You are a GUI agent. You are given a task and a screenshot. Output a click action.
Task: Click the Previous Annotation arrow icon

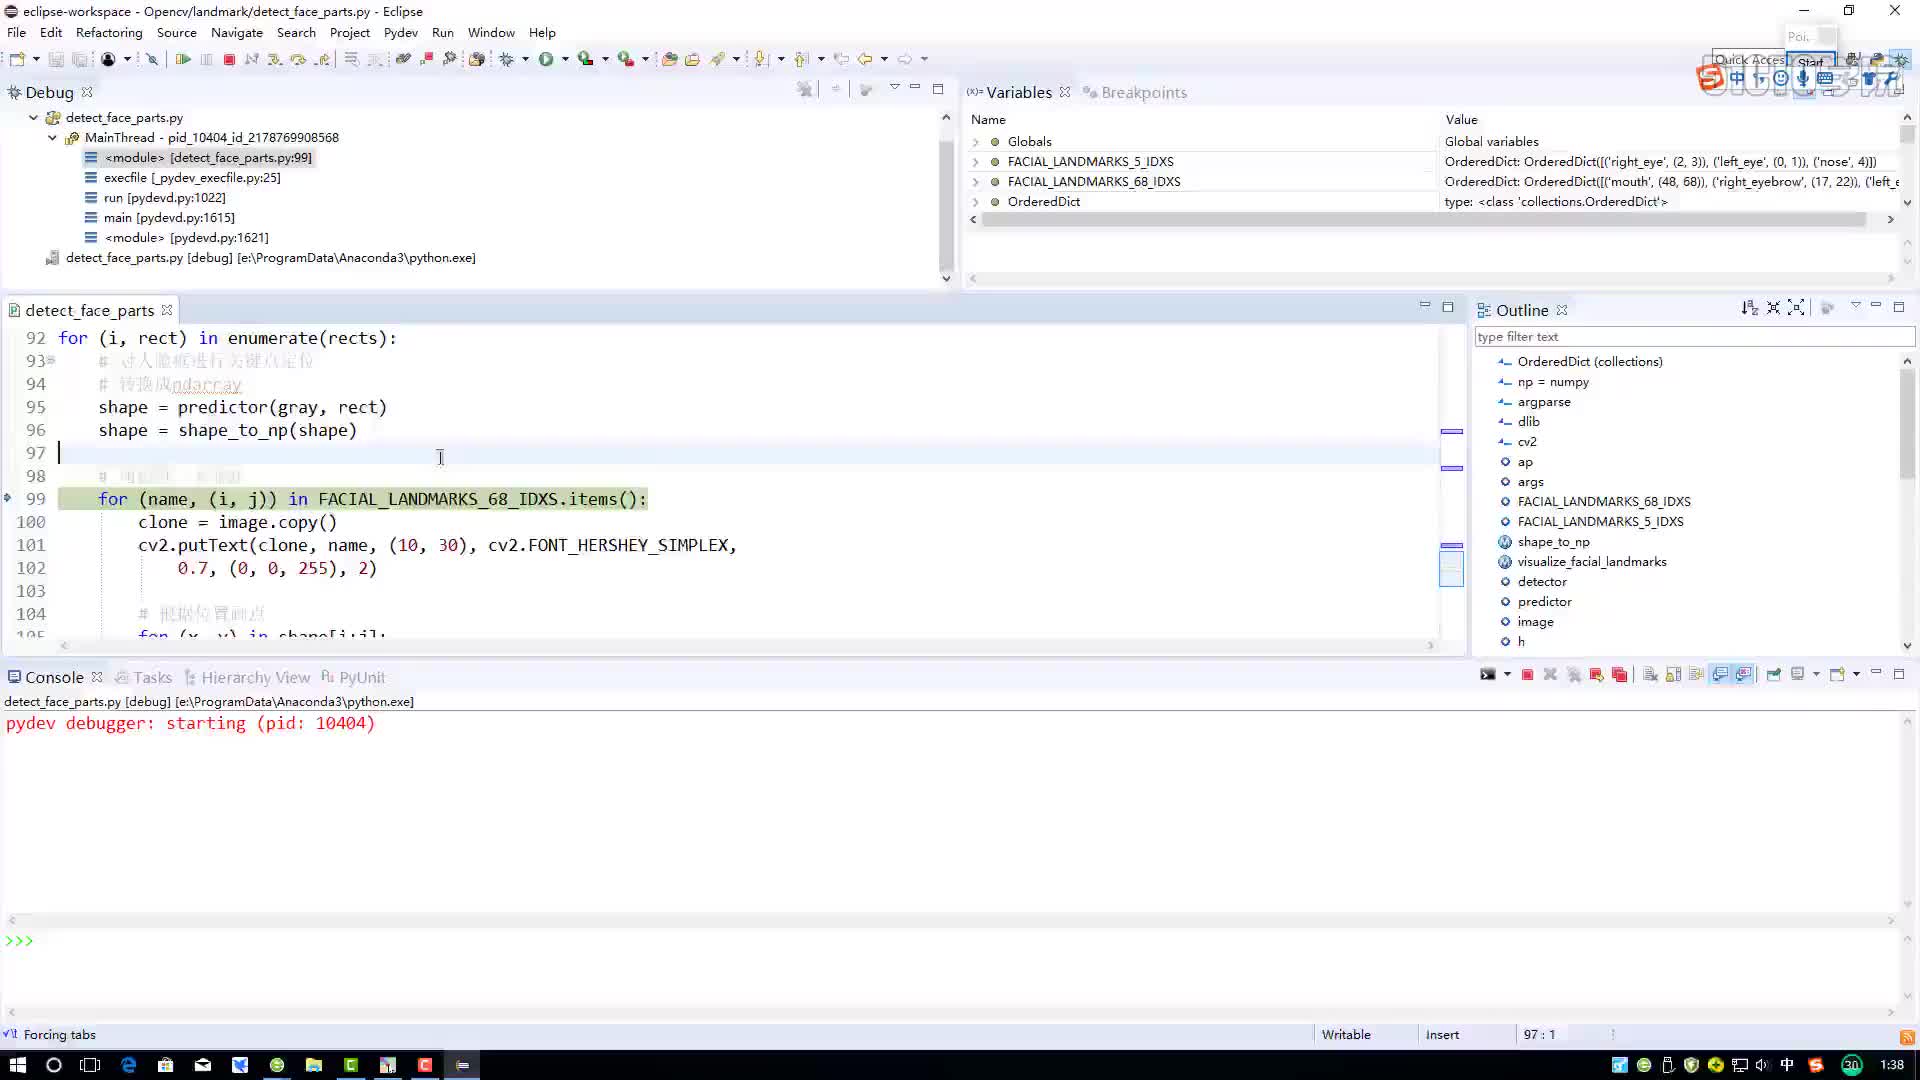(801, 59)
